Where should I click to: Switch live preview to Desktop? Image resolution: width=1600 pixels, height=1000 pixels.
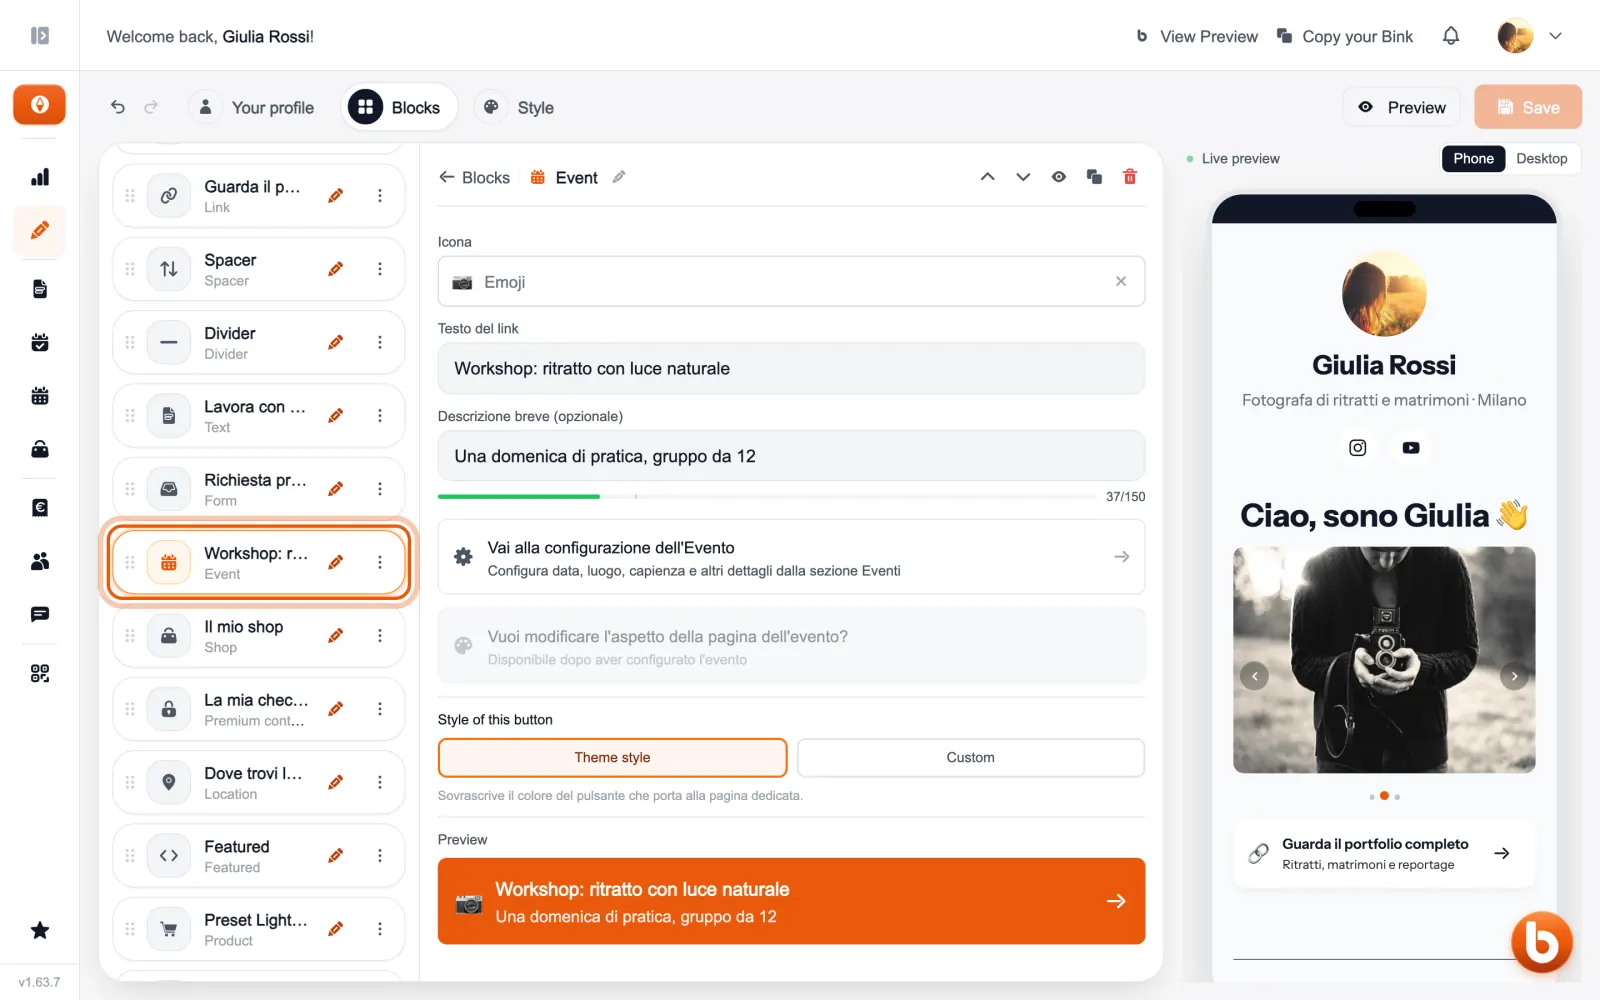click(x=1541, y=158)
